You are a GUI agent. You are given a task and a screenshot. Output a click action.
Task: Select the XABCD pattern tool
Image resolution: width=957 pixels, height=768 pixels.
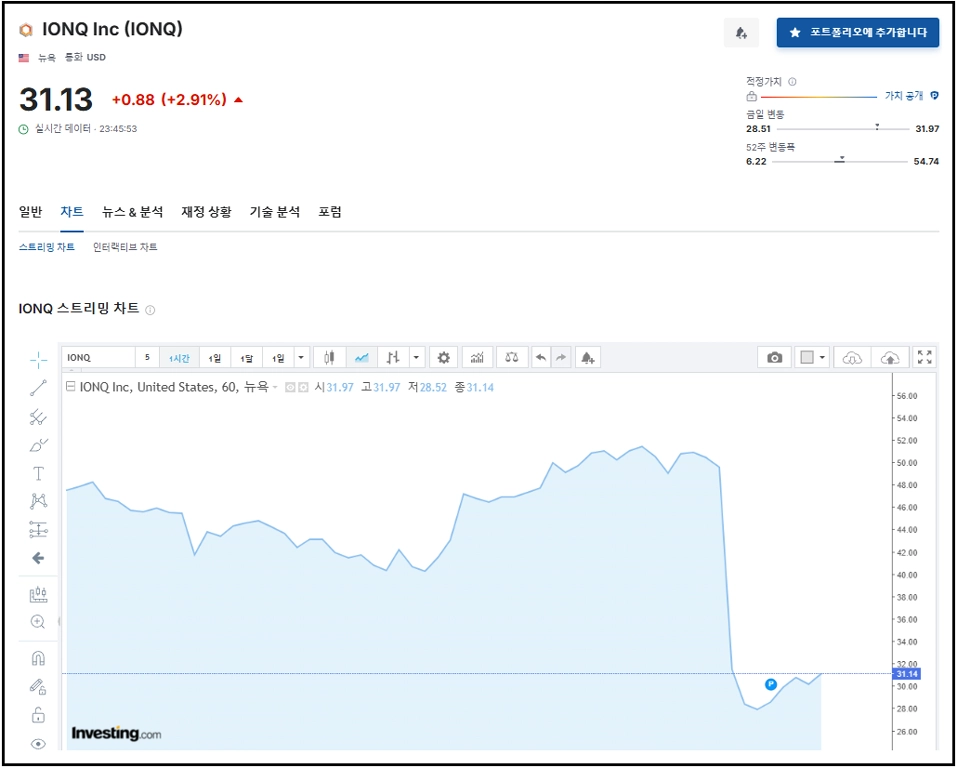click(x=38, y=501)
